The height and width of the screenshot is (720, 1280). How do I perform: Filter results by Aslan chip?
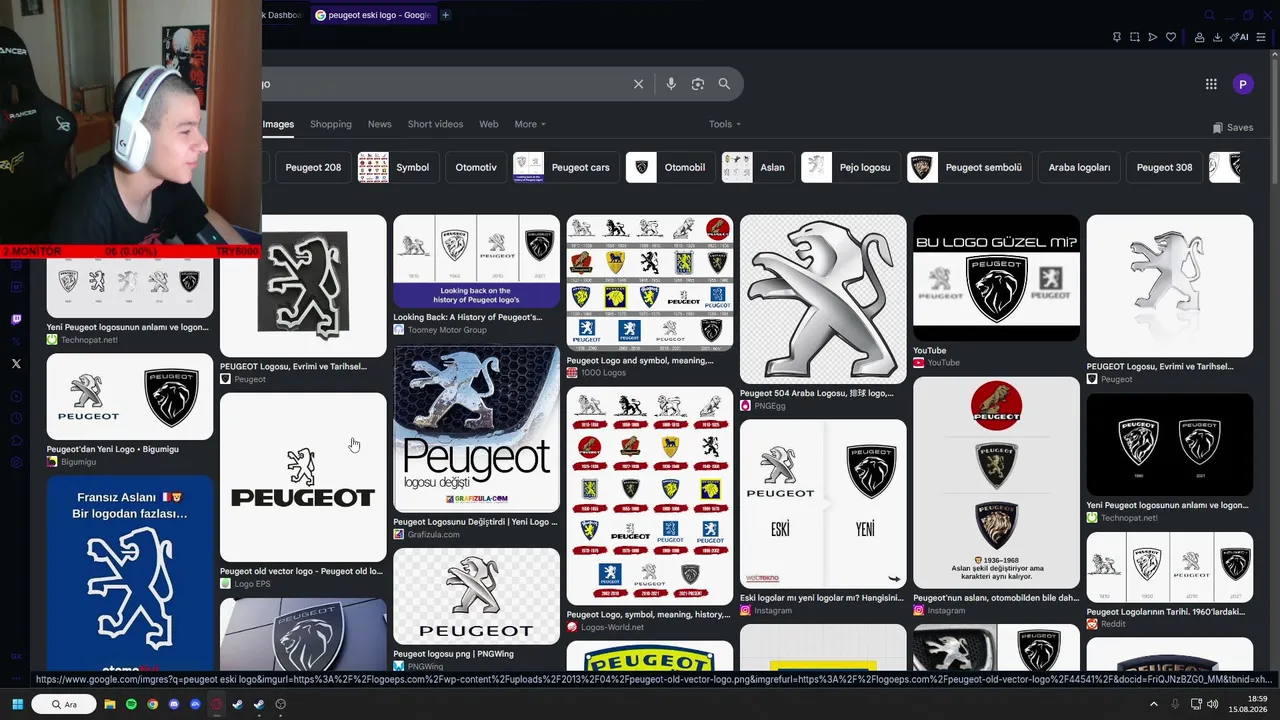758,167
